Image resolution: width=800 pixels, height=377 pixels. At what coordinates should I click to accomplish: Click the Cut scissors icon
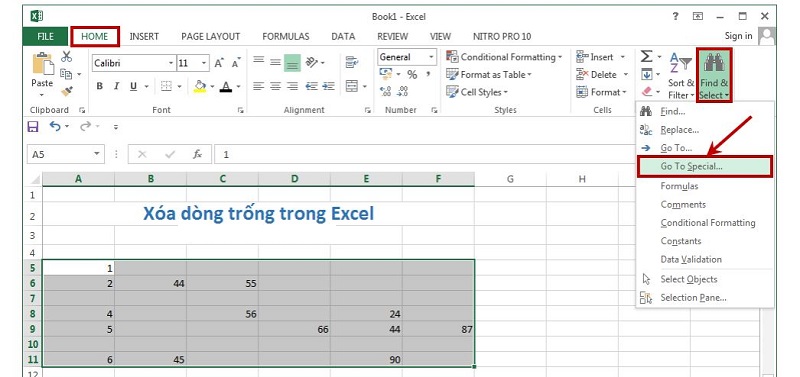coord(66,57)
